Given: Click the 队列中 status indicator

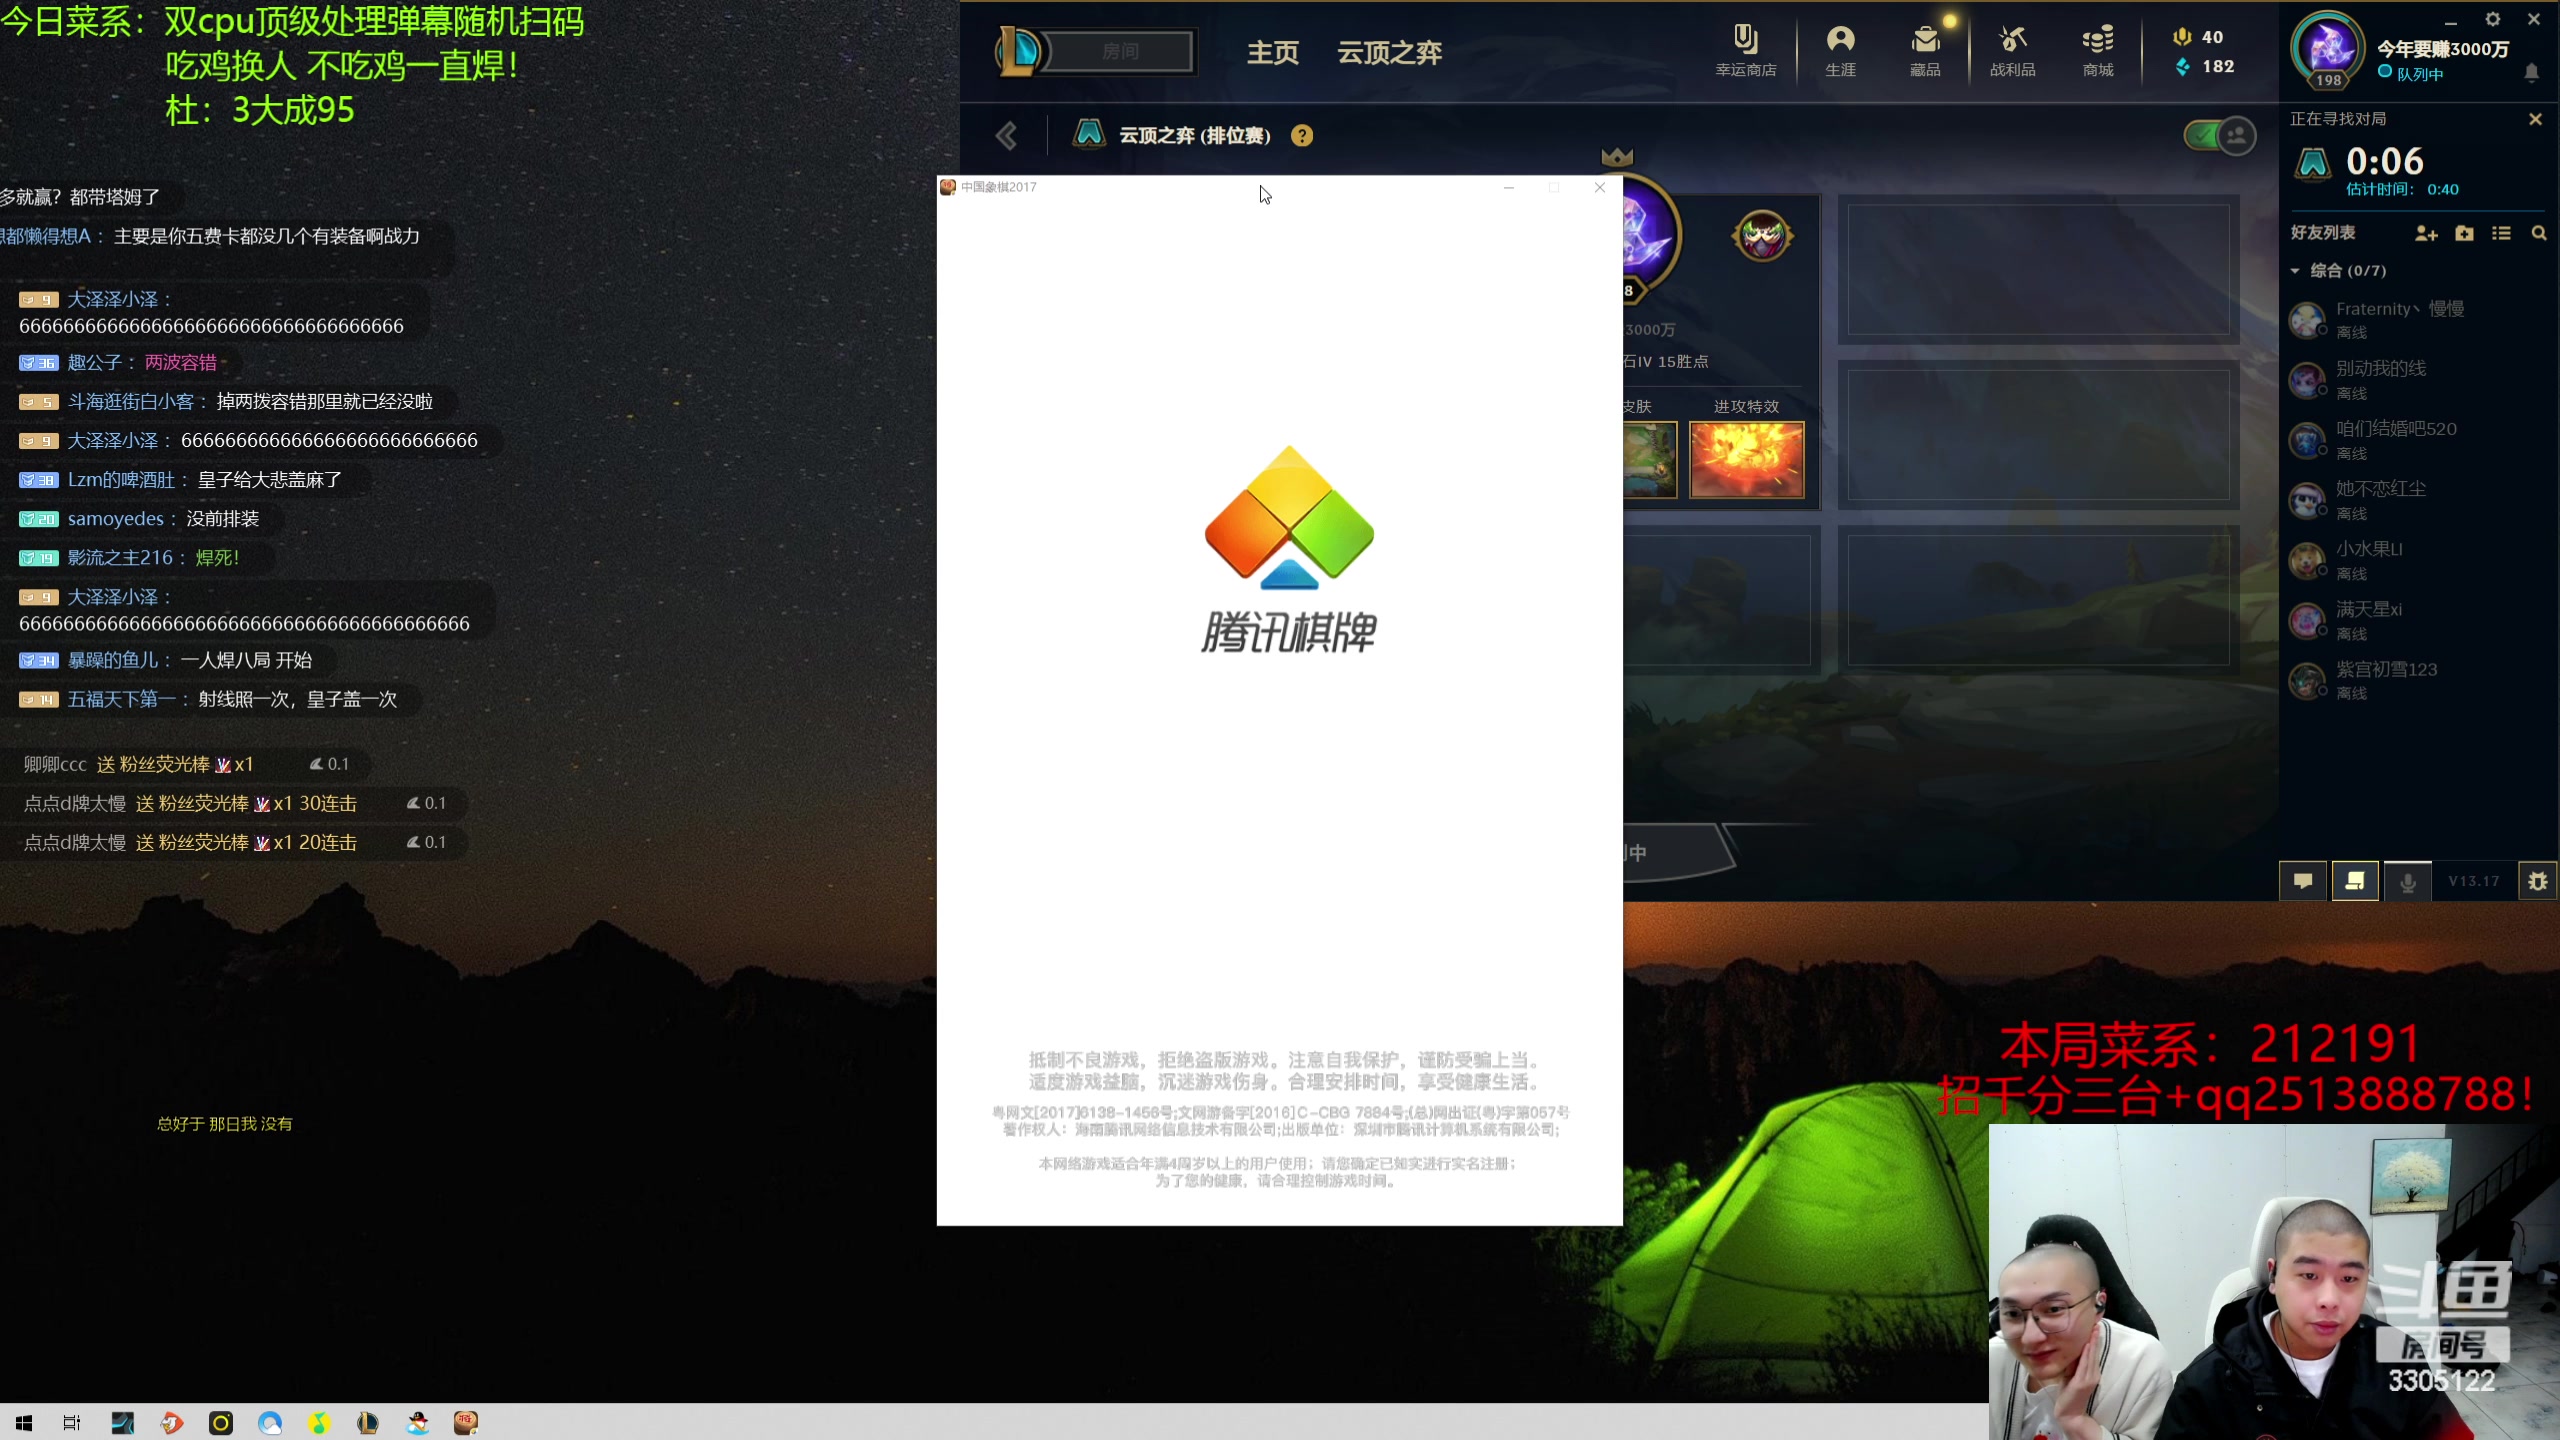Looking at the screenshot, I should tap(2409, 73).
